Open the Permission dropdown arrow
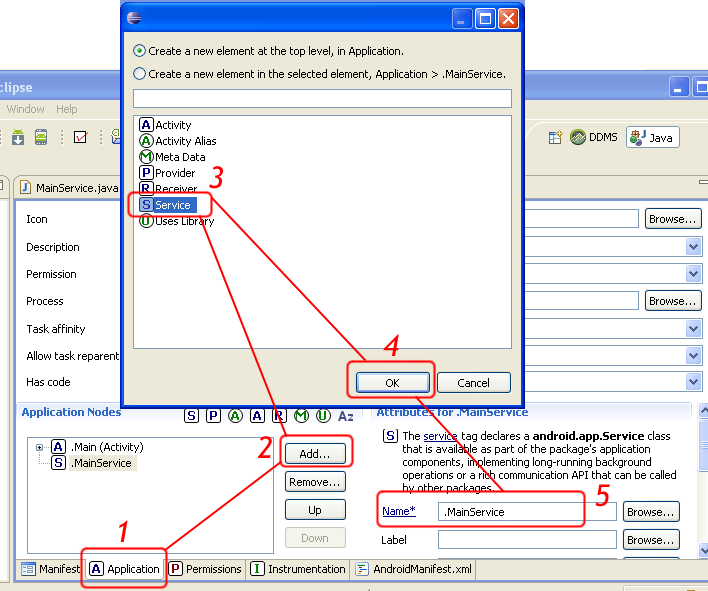Screen dimensions: 708x591 coord(694,274)
